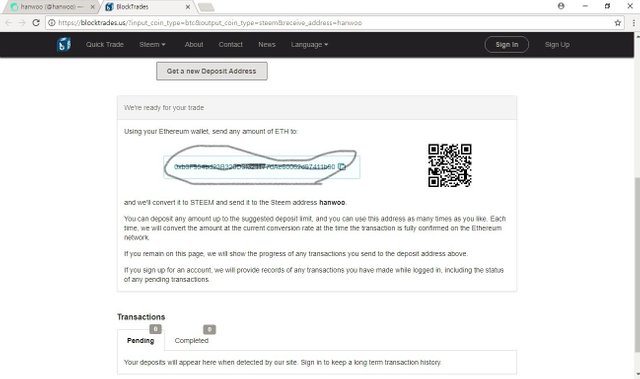640x379 pixels.
Task: Click the Pending tab count badge
Action: 156,329
